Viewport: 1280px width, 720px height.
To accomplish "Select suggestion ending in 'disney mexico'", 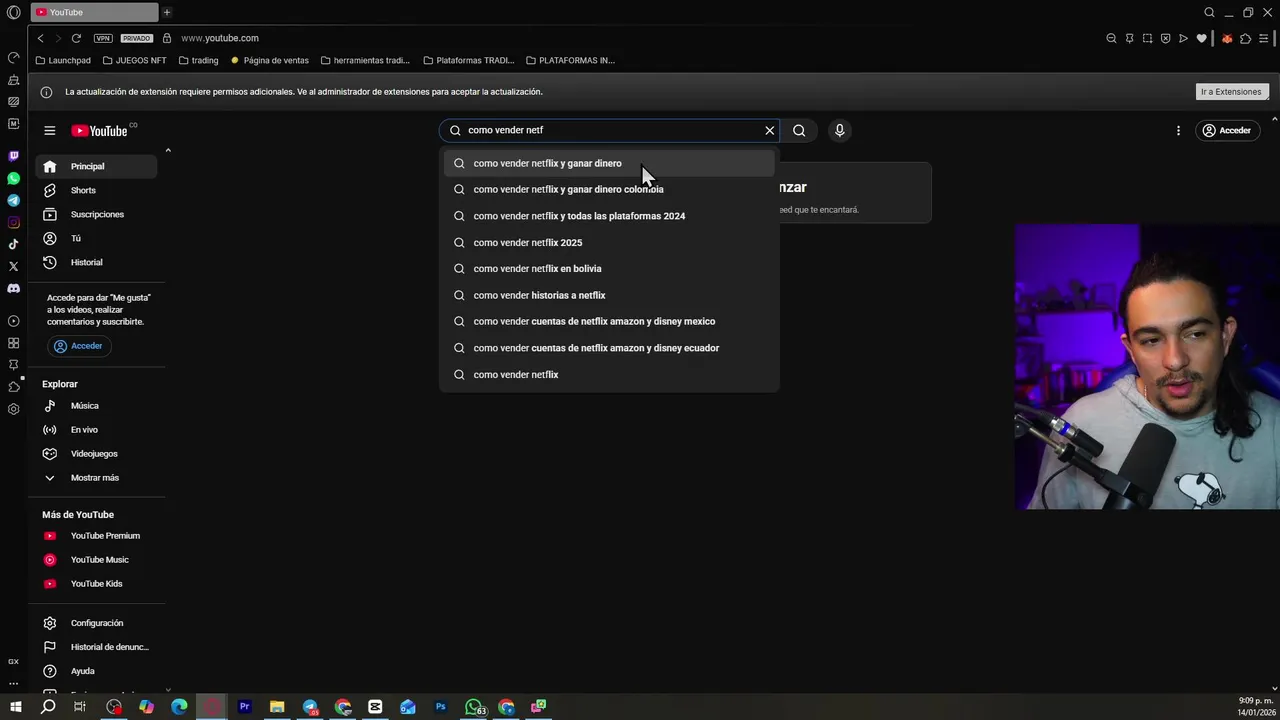I will pyautogui.click(x=609, y=321).
